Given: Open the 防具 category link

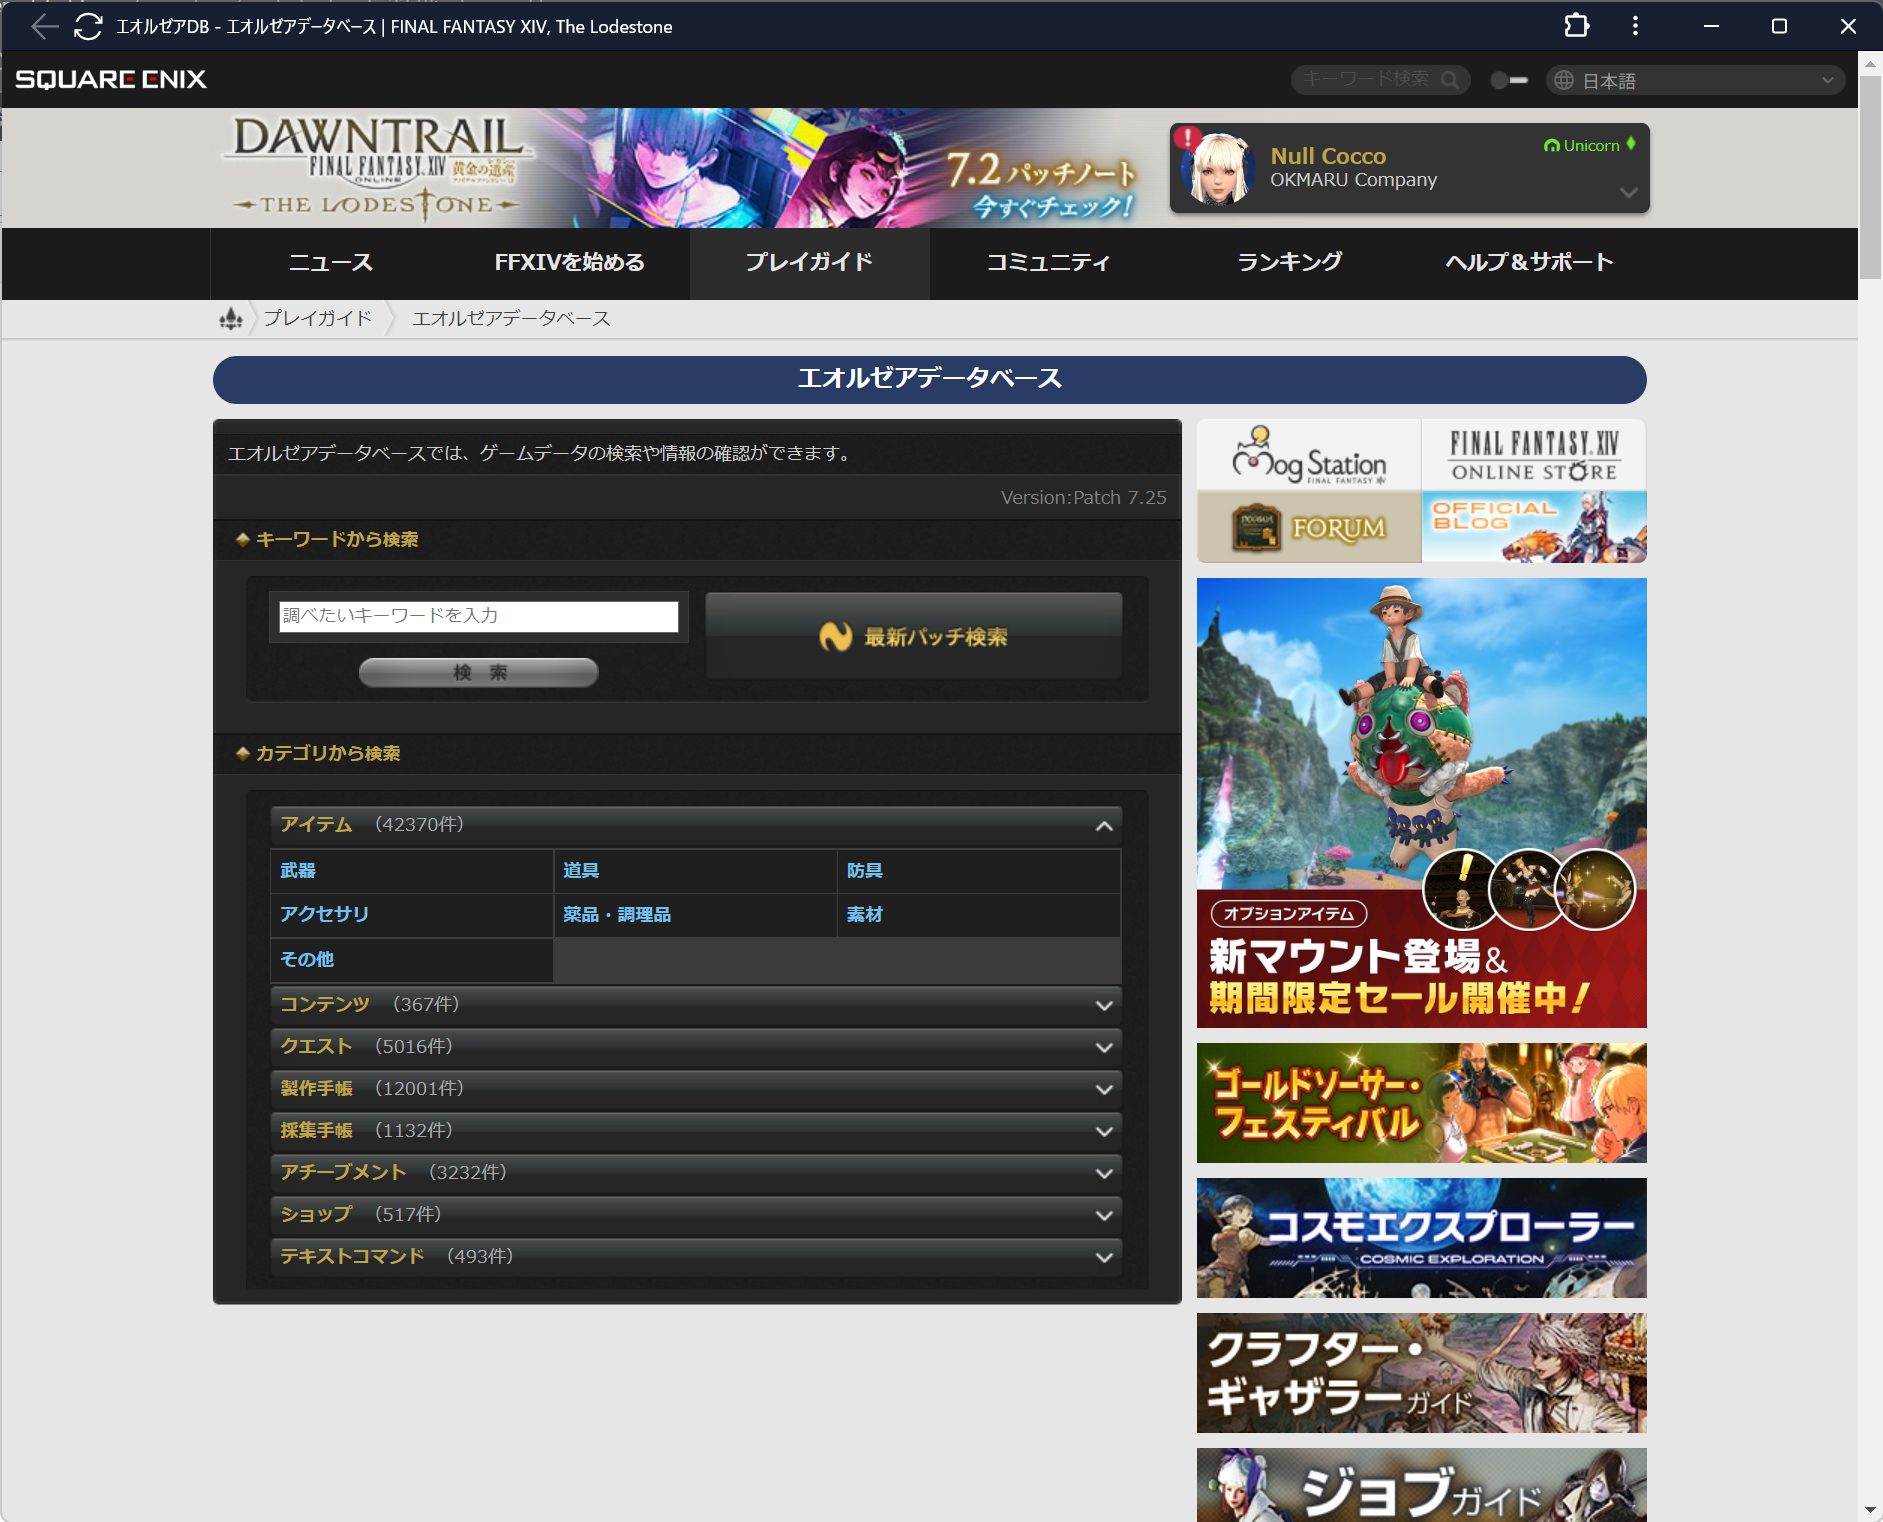Looking at the screenshot, I should (864, 871).
